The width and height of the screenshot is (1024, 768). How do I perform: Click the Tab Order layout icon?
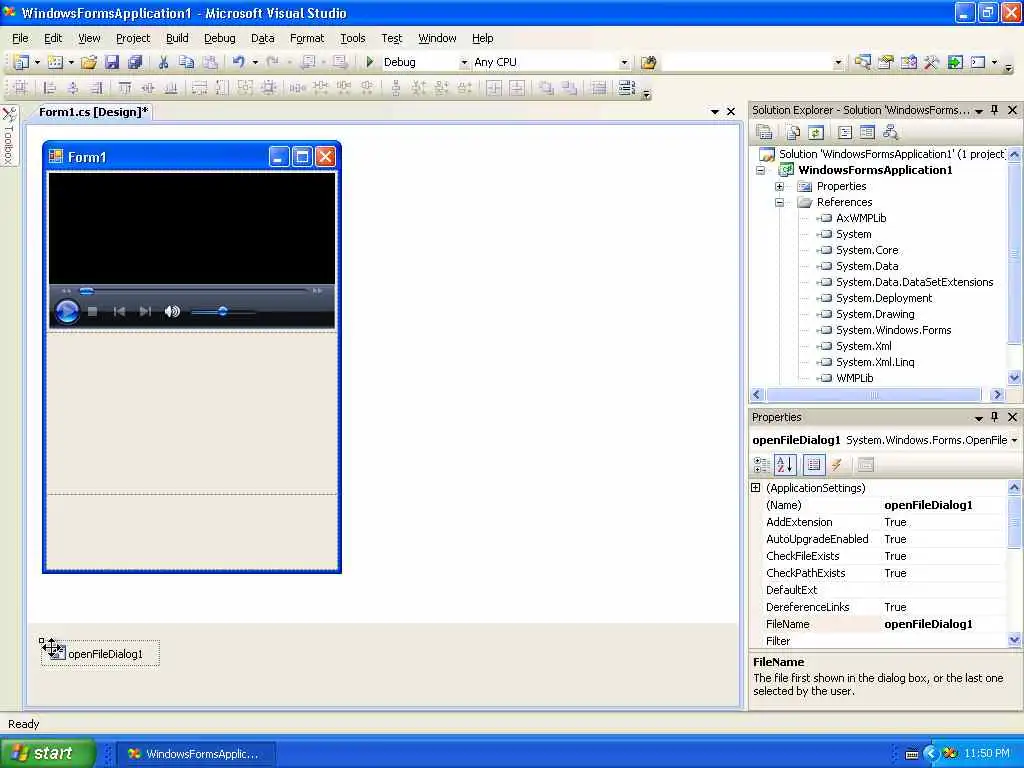(626, 88)
